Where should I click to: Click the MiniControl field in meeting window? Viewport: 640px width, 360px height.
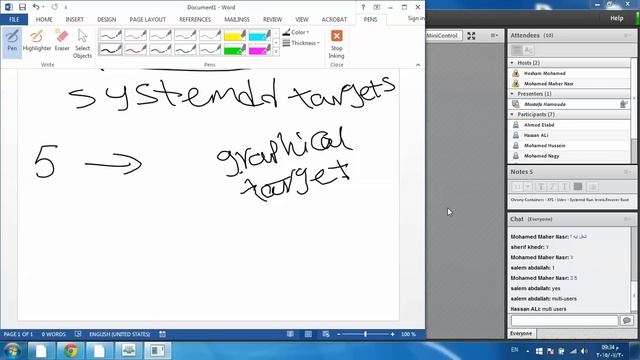tap(444, 36)
